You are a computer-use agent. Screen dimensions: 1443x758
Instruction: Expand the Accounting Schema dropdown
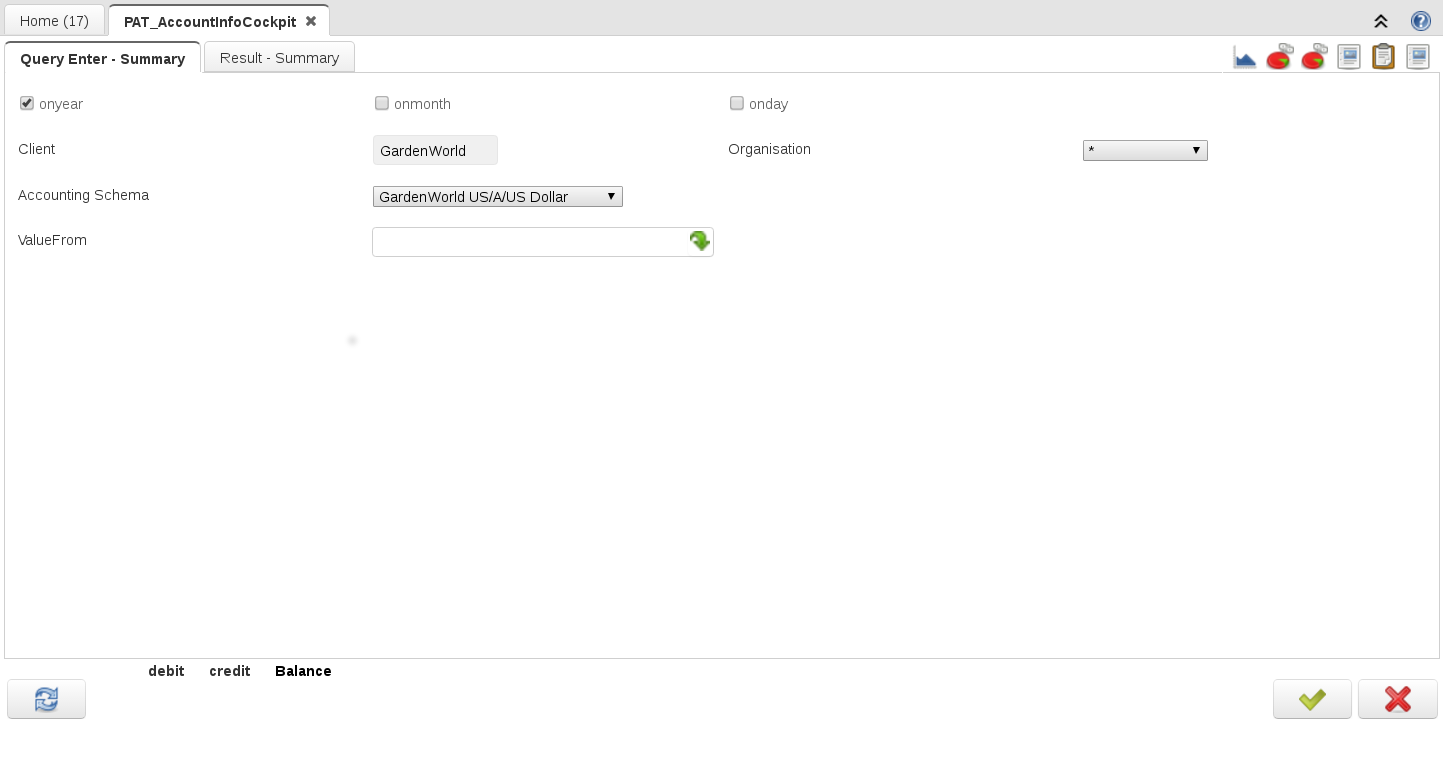[497, 197]
